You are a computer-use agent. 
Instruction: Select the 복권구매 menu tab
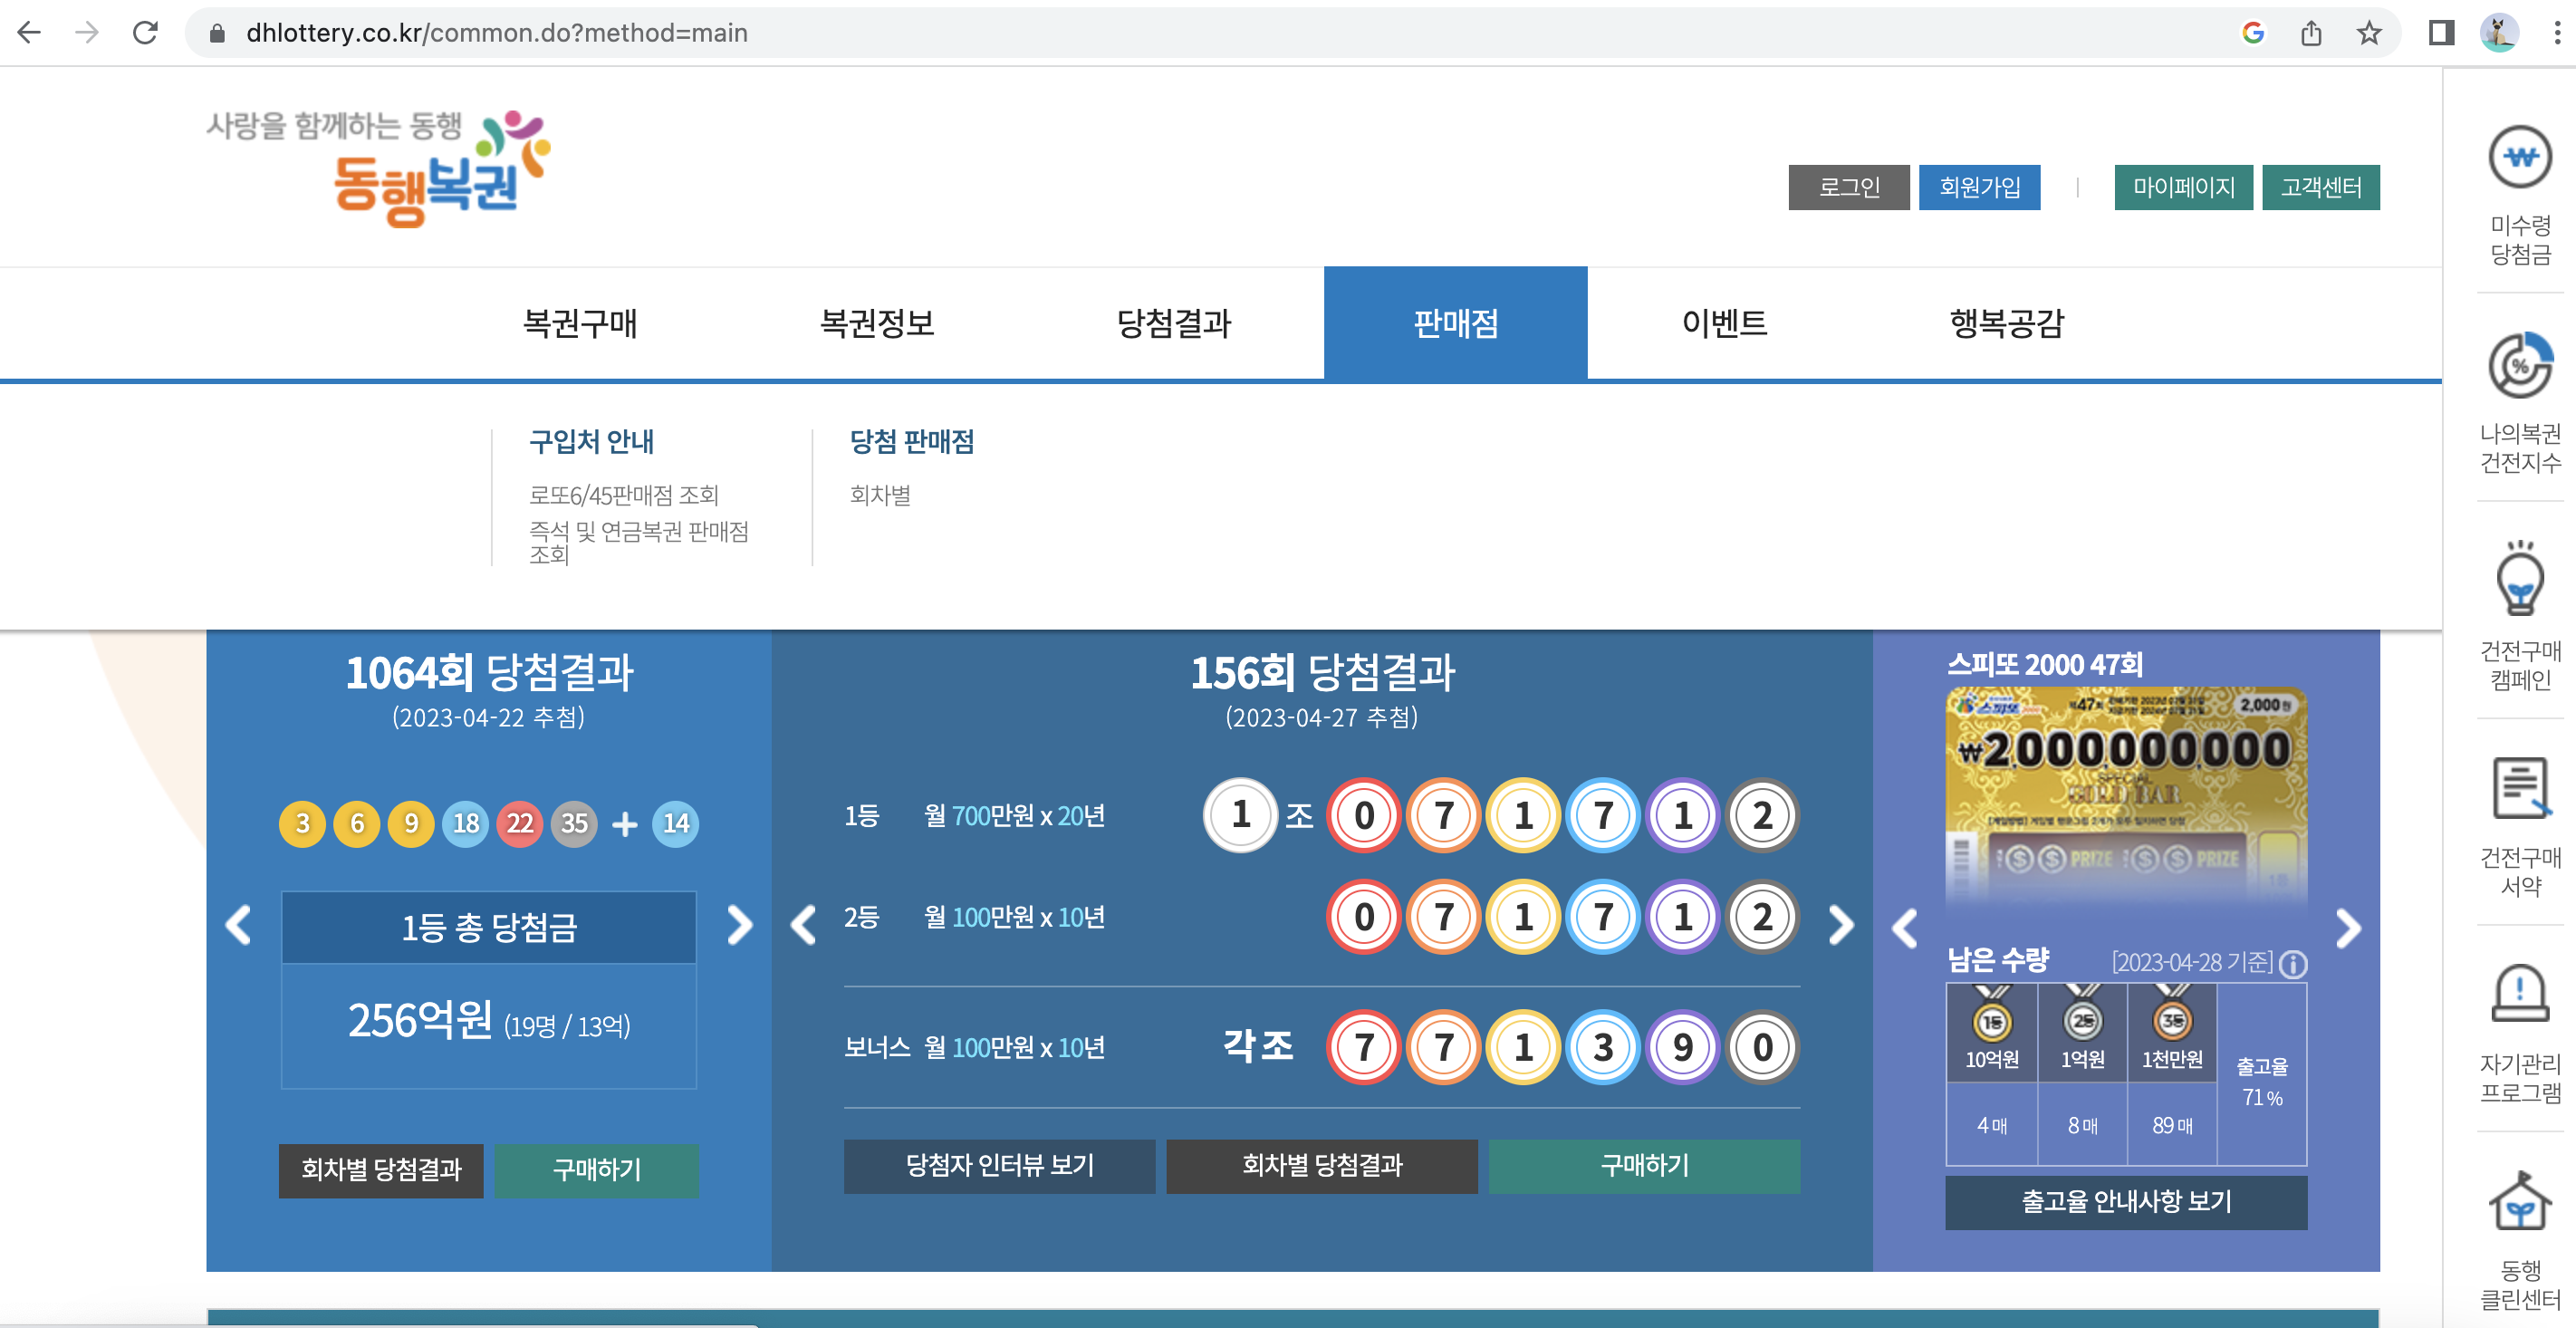580,323
